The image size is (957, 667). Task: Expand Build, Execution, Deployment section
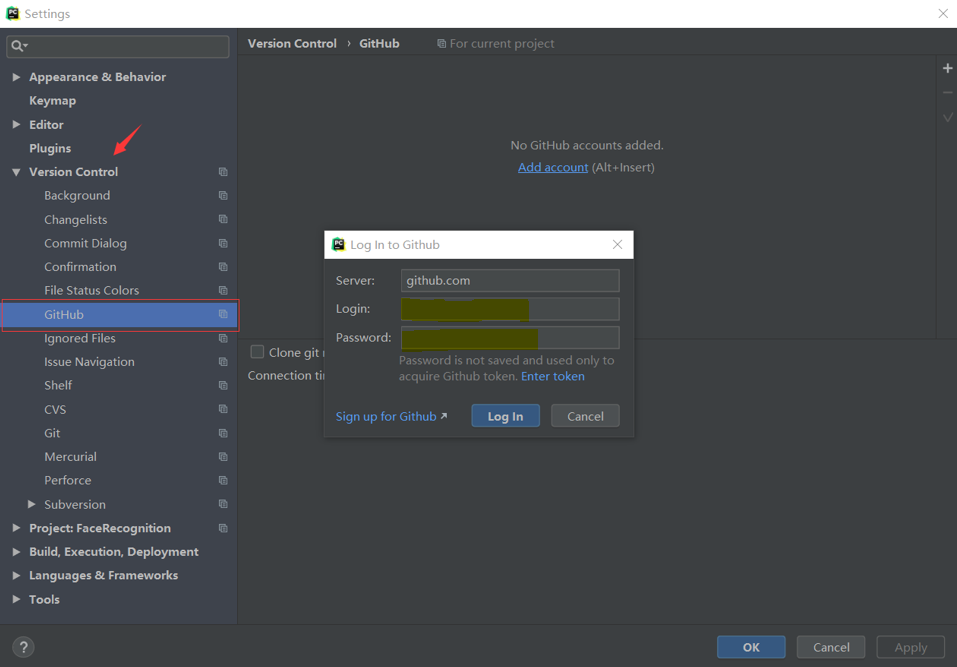(16, 552)
